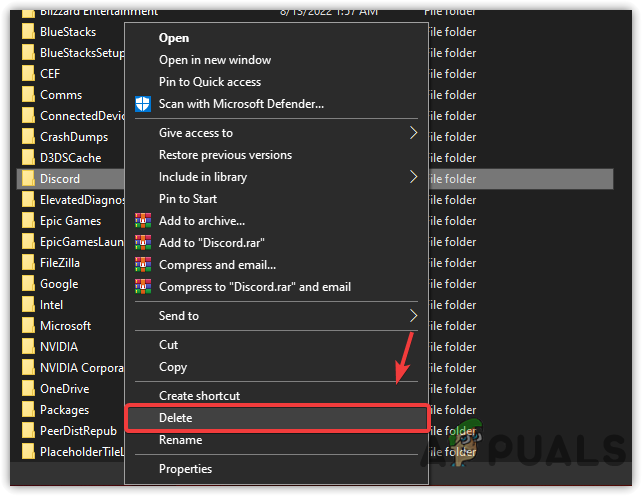Select Pin to Quick access

(x=210, y=82)
